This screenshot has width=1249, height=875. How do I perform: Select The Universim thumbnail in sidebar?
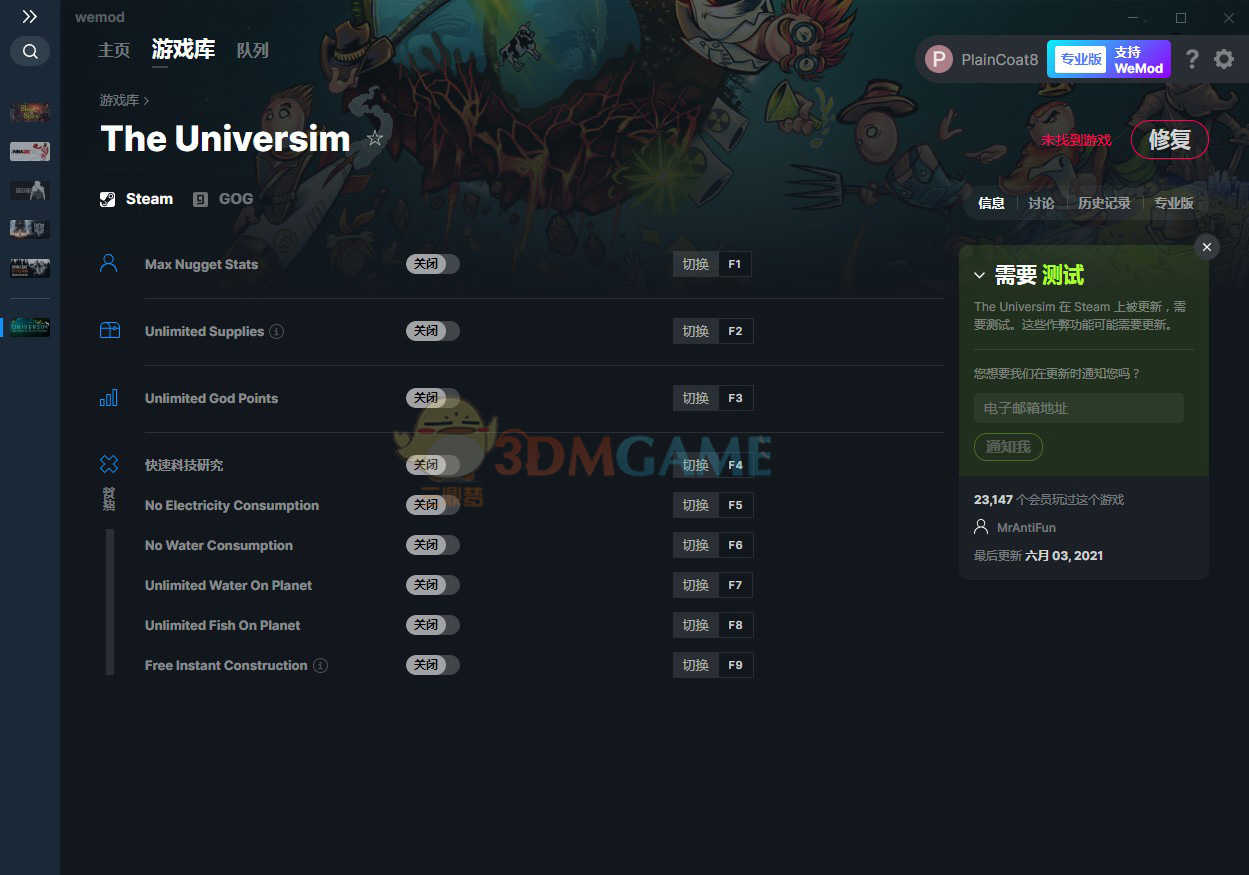coord(30,327)
